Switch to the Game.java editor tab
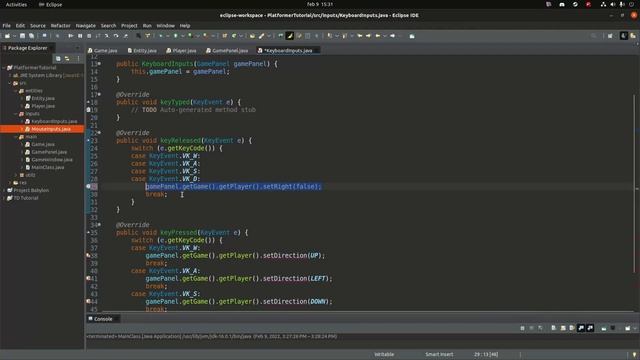 (103, 51)
